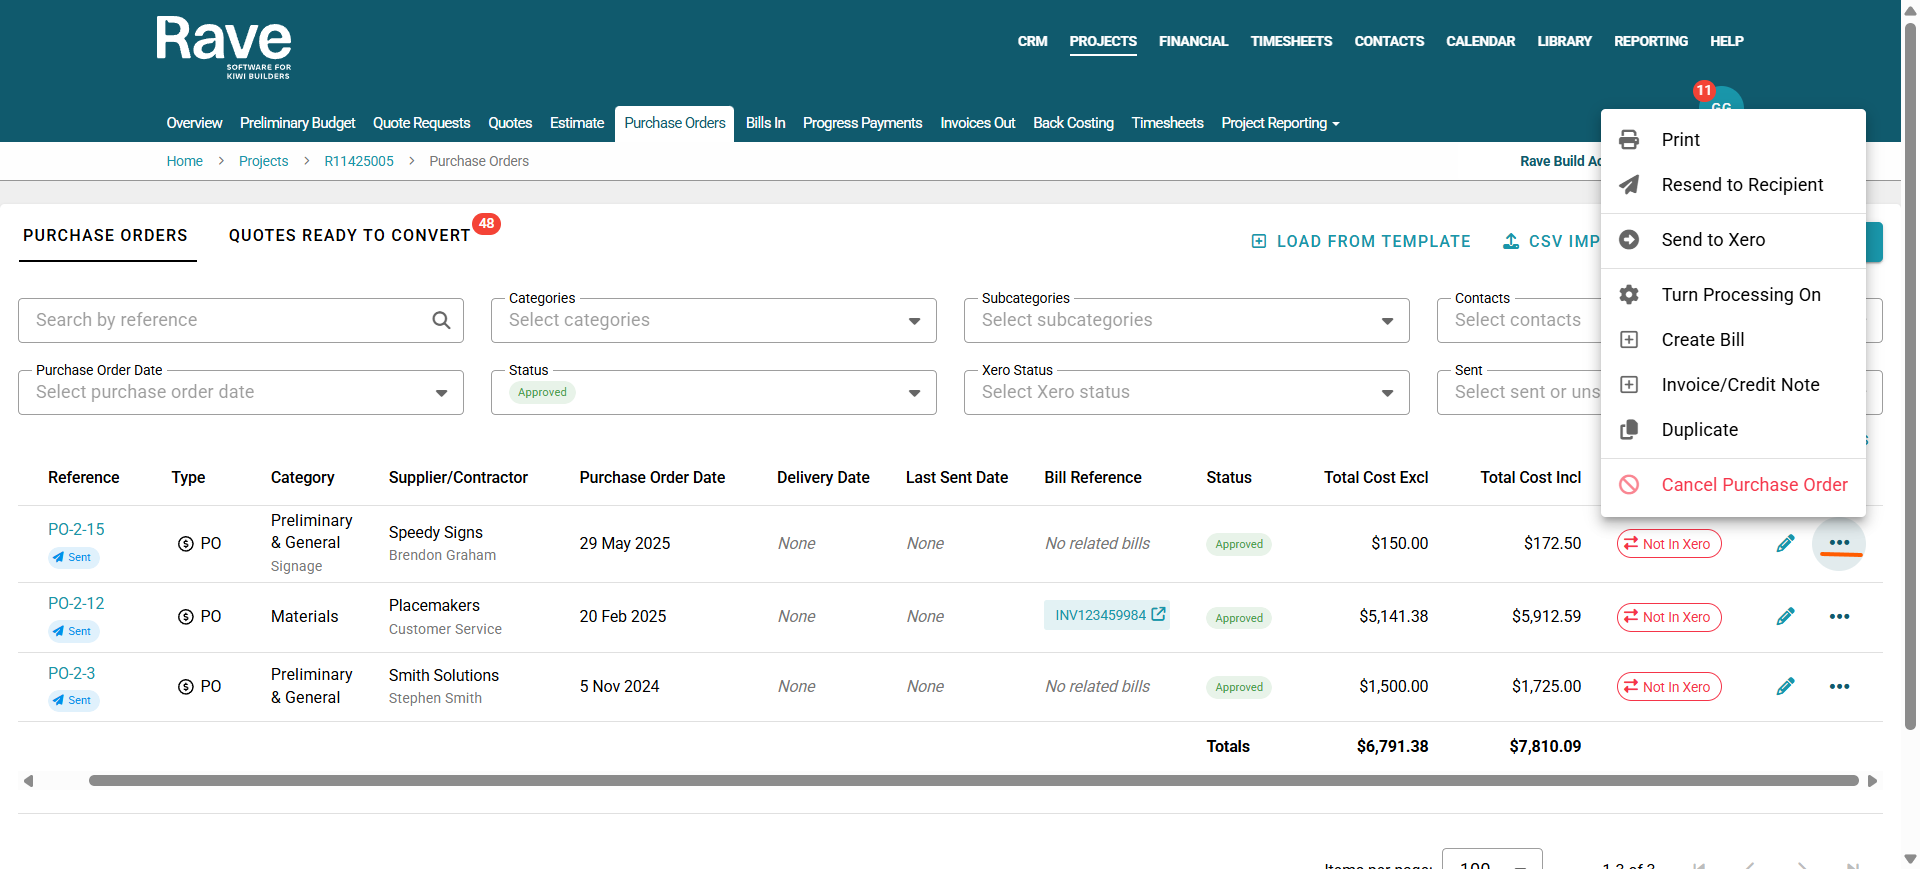Open the Xero Status dropdown
This screenshot has height=869, width=1920.
point(1386,393)
